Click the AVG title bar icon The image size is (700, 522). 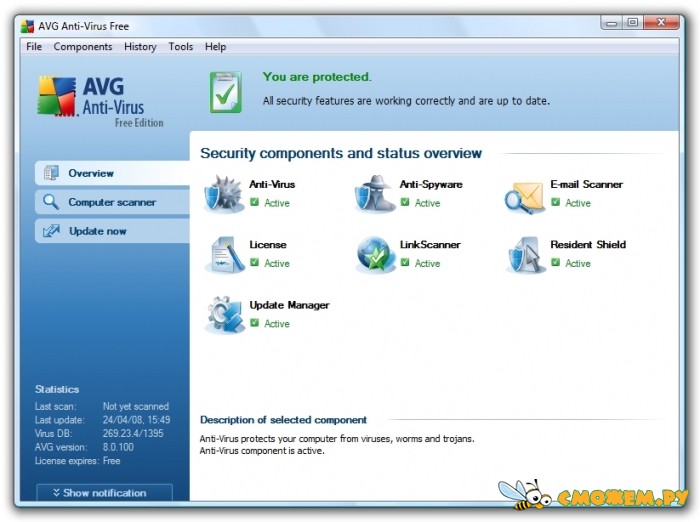click(x=27, y=26)
